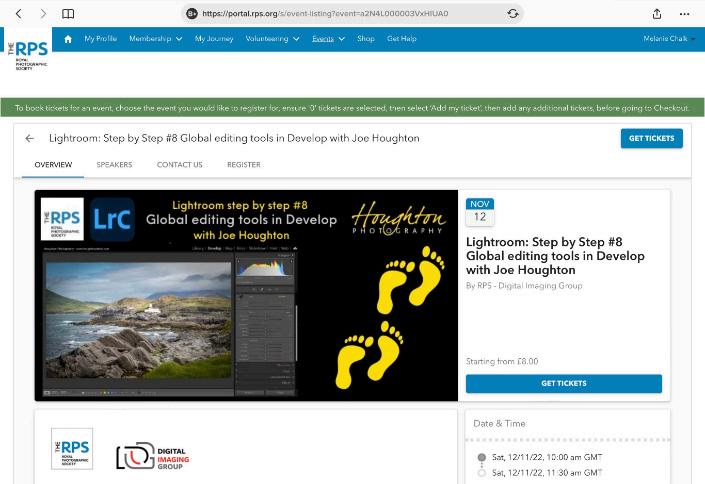The height and width of the screenshot is (484, 705).
Task: Open the share icon in browser toolbar
Action: [657, 13]
